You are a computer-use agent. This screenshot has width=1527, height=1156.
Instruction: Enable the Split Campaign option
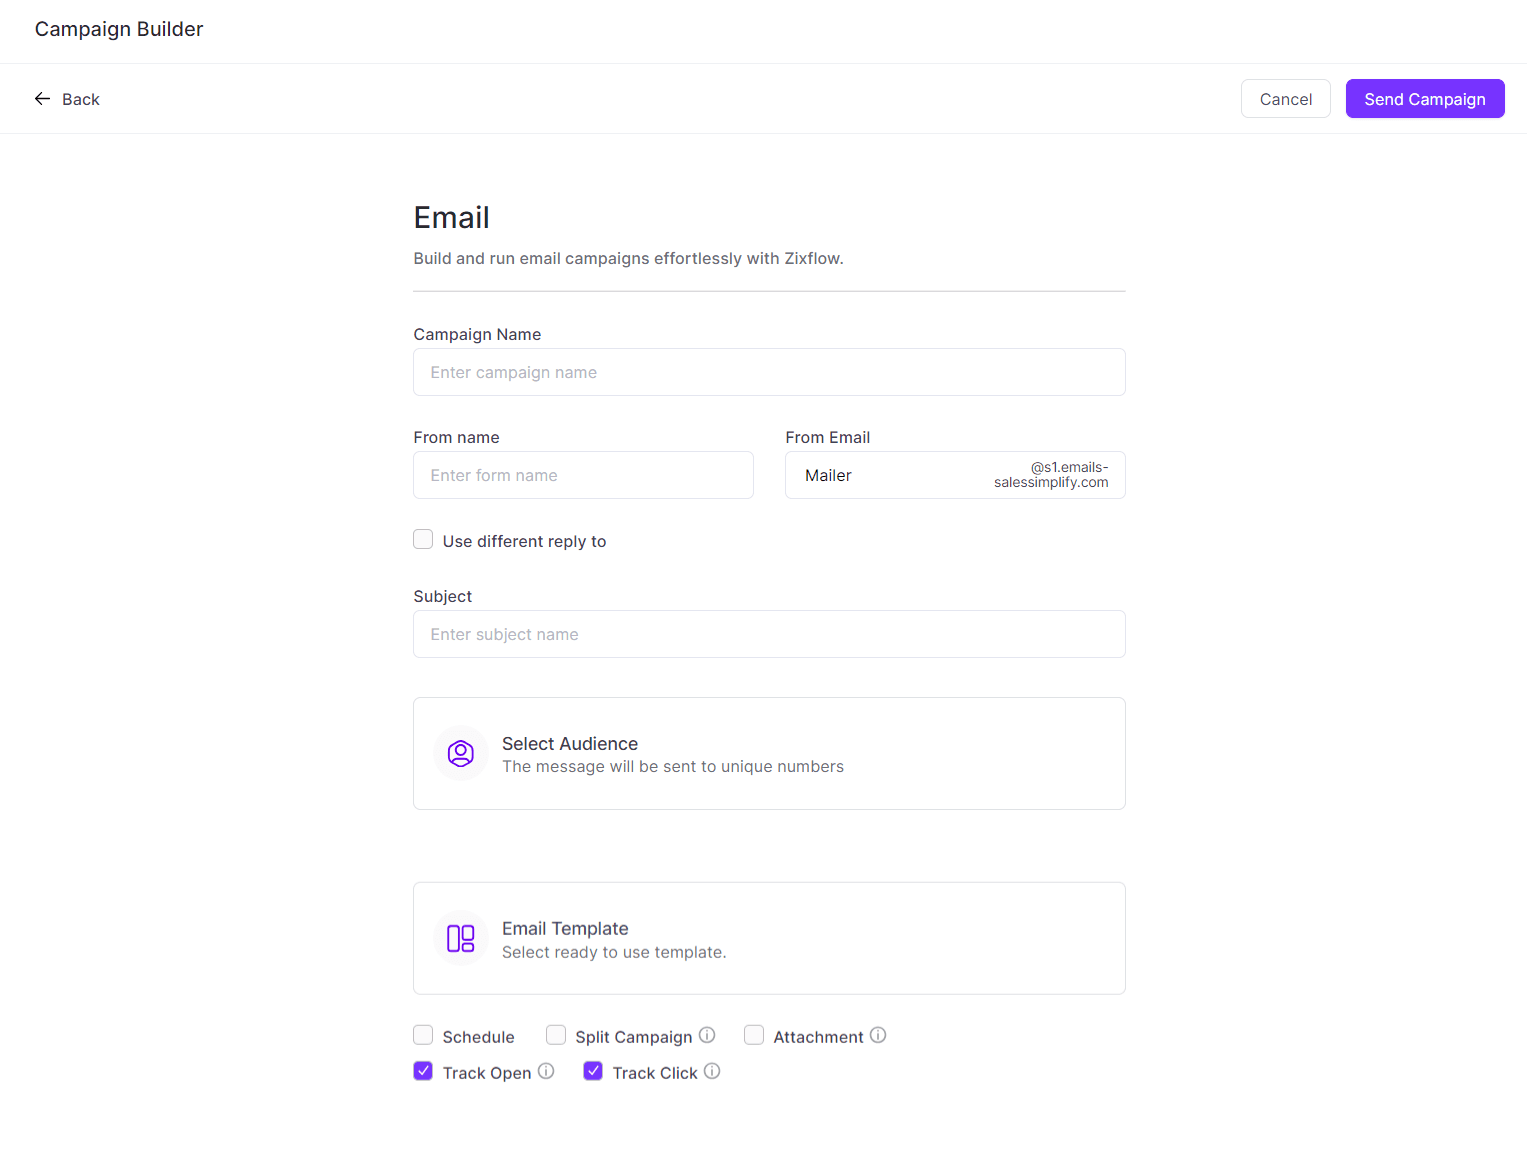pyautogui.click(x=556, y=1035)
